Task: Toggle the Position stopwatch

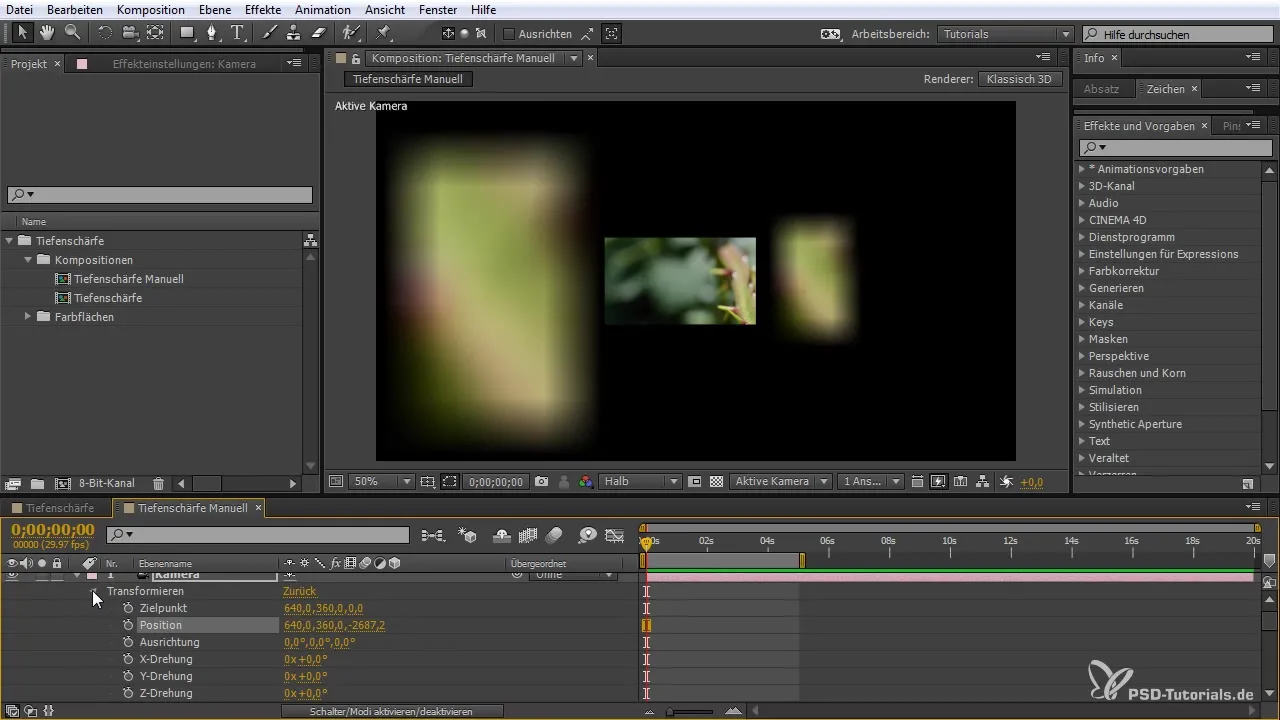Action: [x=128, y=625]
